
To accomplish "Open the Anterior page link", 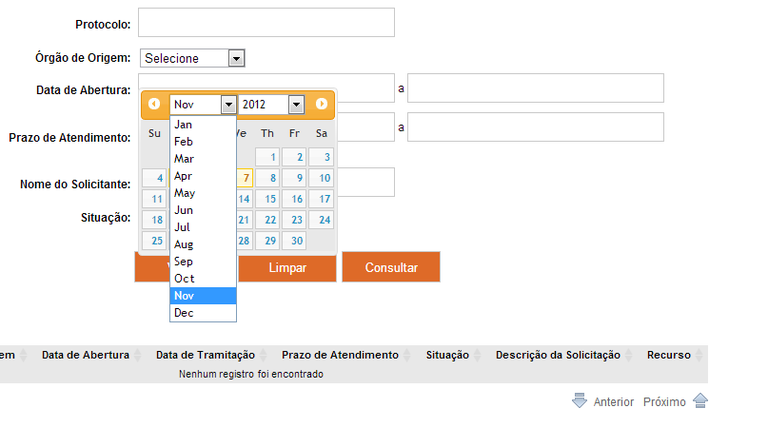I will [x=613, y=402].
